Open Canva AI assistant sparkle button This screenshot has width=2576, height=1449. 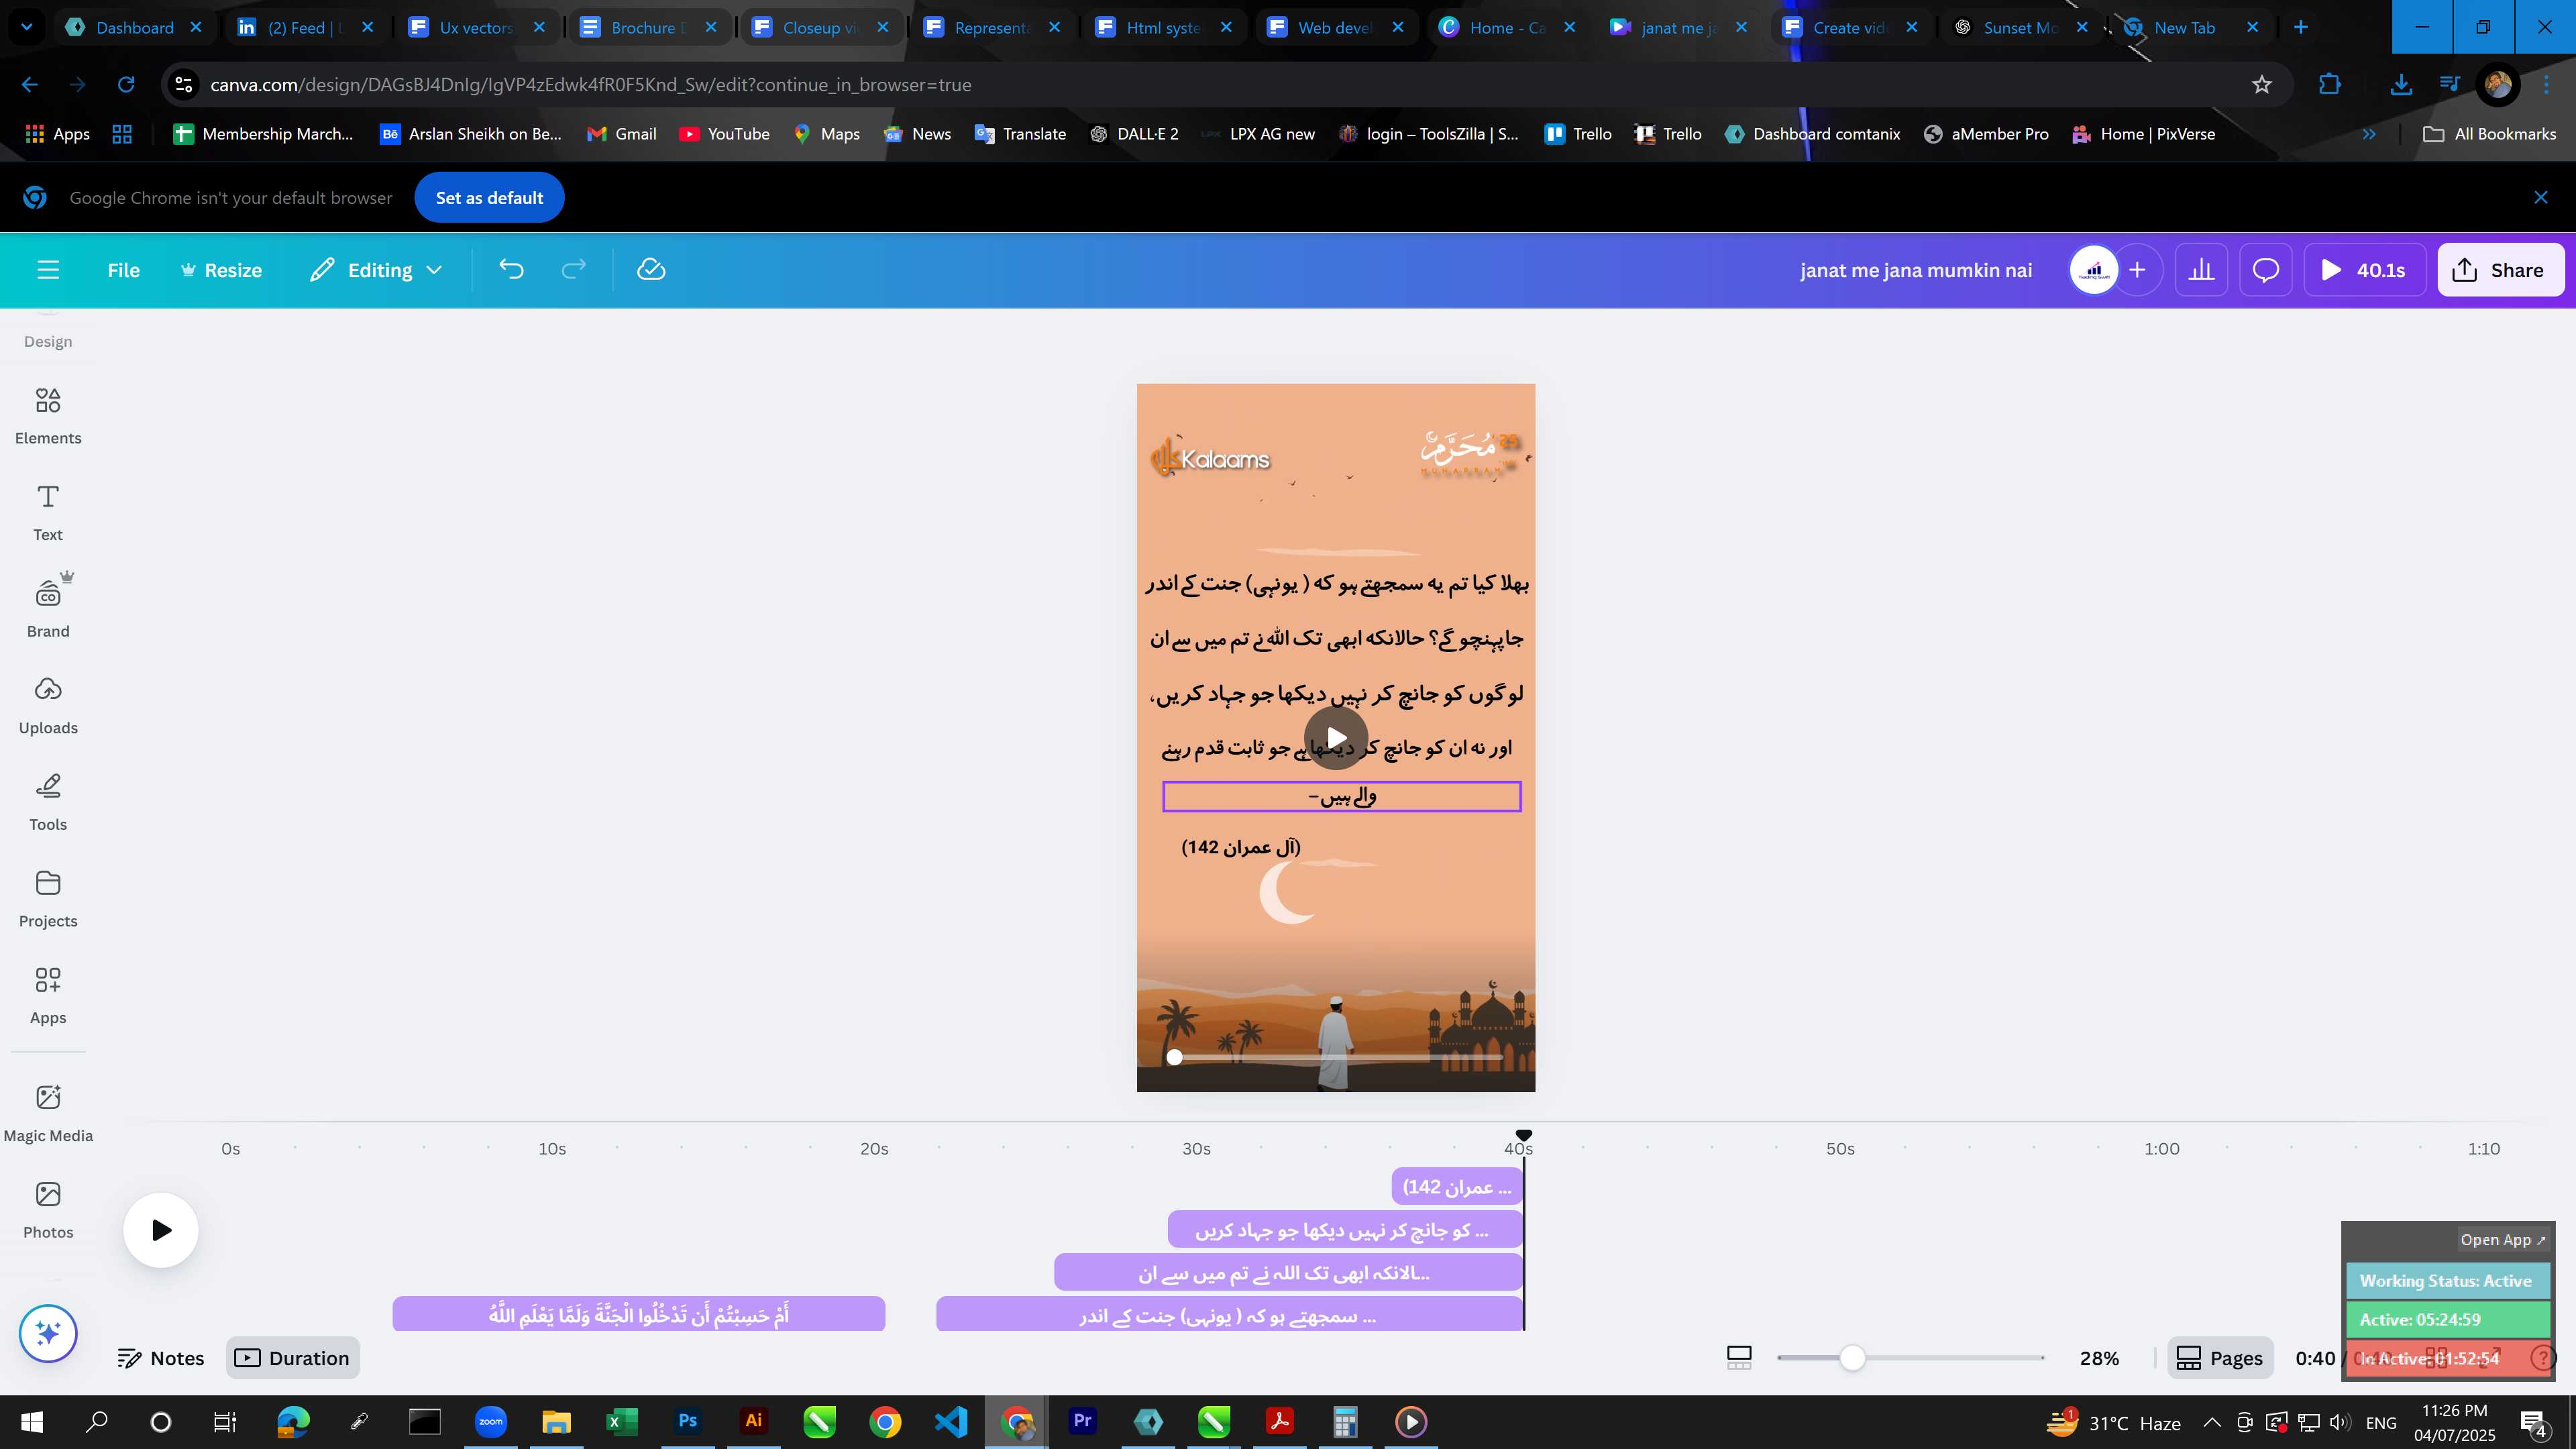(48, 1333)
